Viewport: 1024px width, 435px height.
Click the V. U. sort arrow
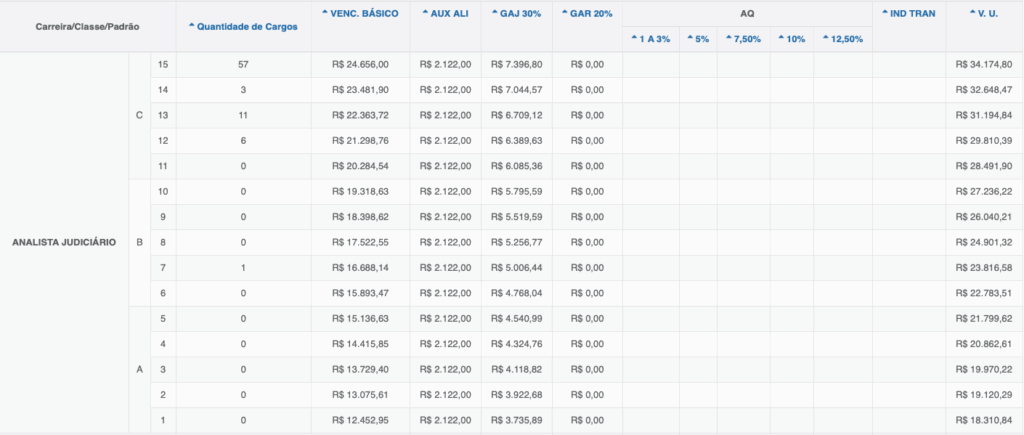(972, 12)
